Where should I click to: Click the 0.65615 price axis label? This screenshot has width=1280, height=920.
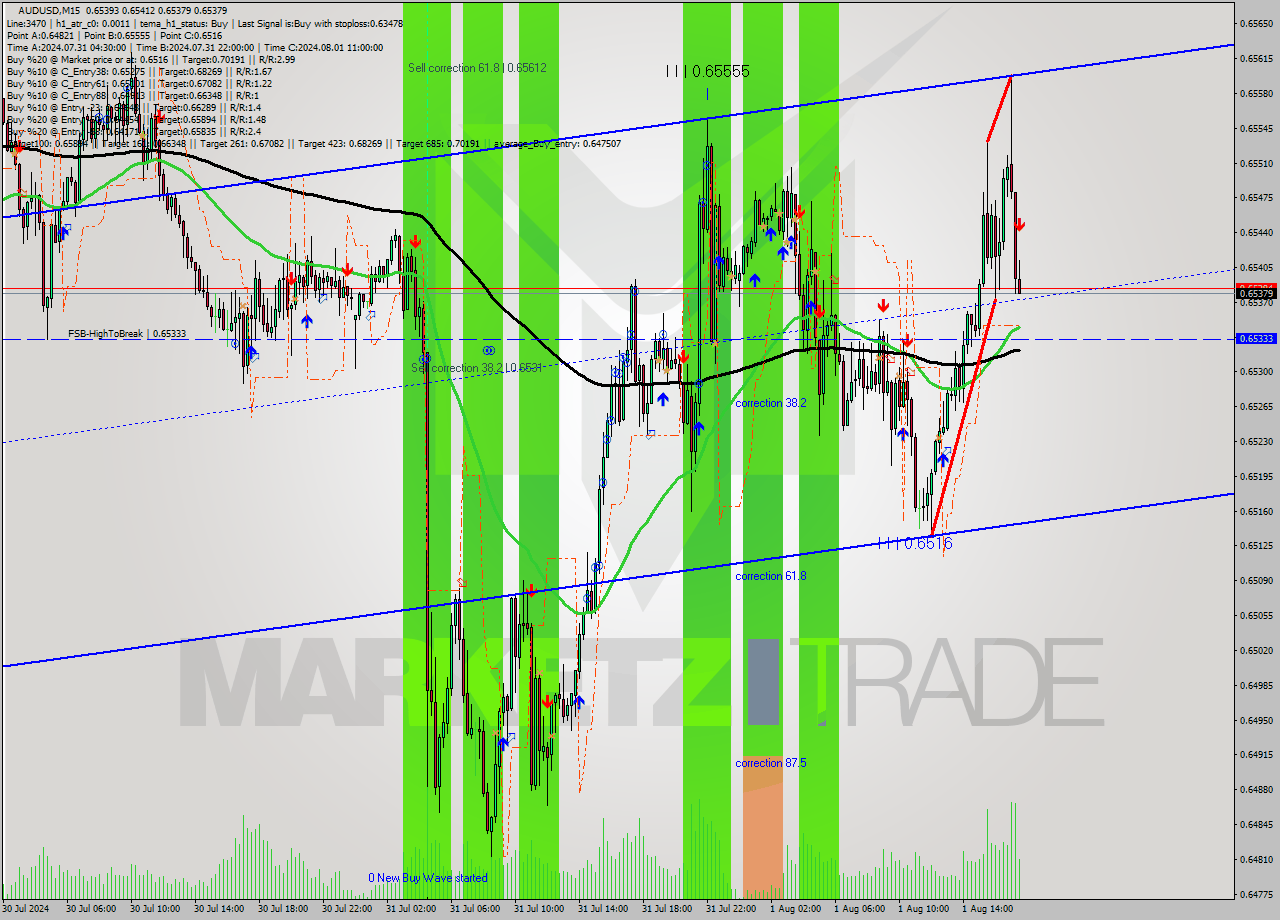[1256, 58]
